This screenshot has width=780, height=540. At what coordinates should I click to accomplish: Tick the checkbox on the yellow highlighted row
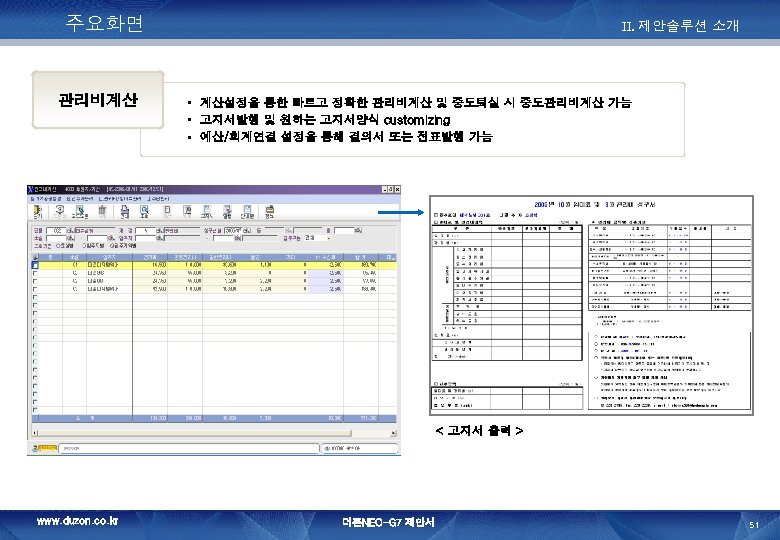click(x=35, y=266)
